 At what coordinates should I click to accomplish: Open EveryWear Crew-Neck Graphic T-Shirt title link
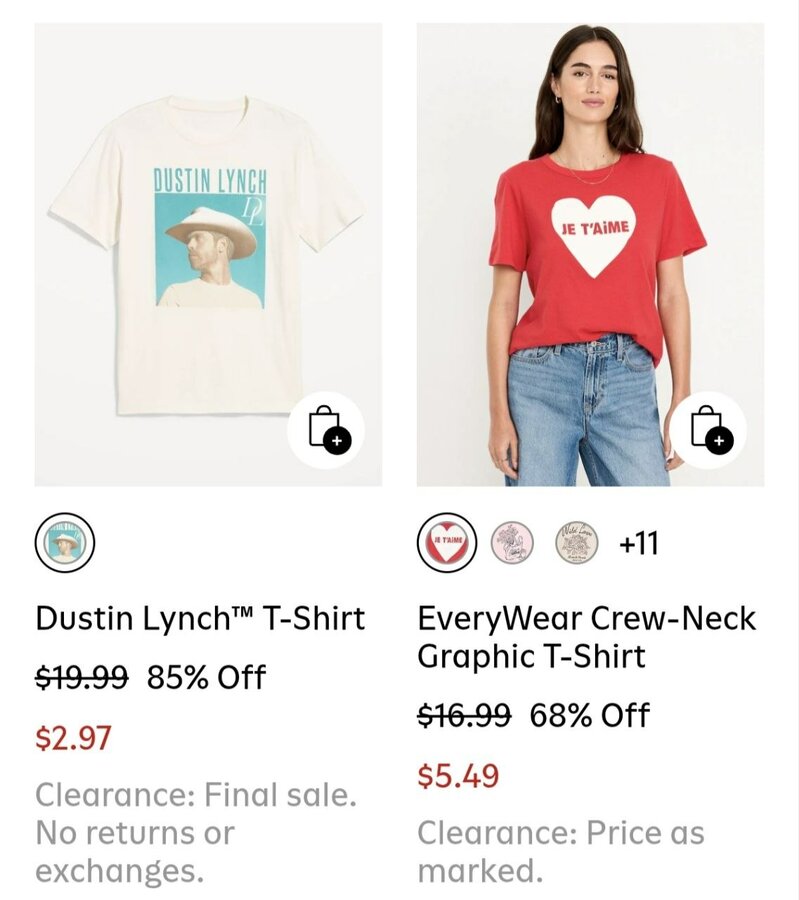coord(586,637)
